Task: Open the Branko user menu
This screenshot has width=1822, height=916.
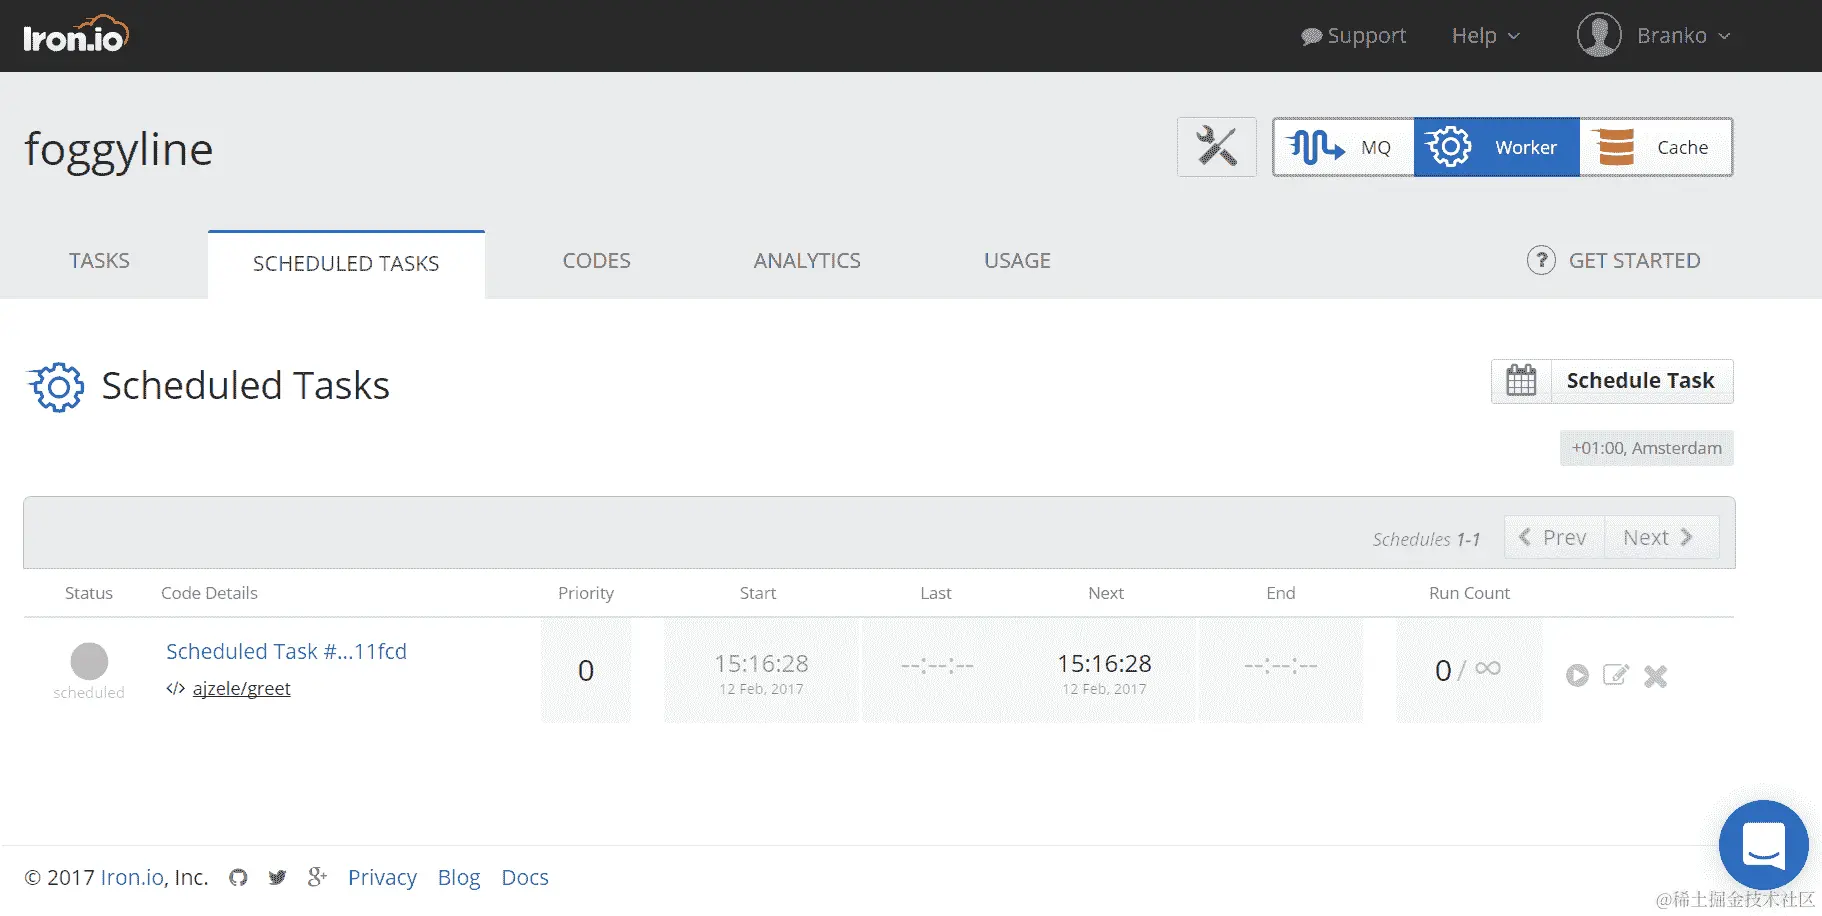Action: 1683,36
